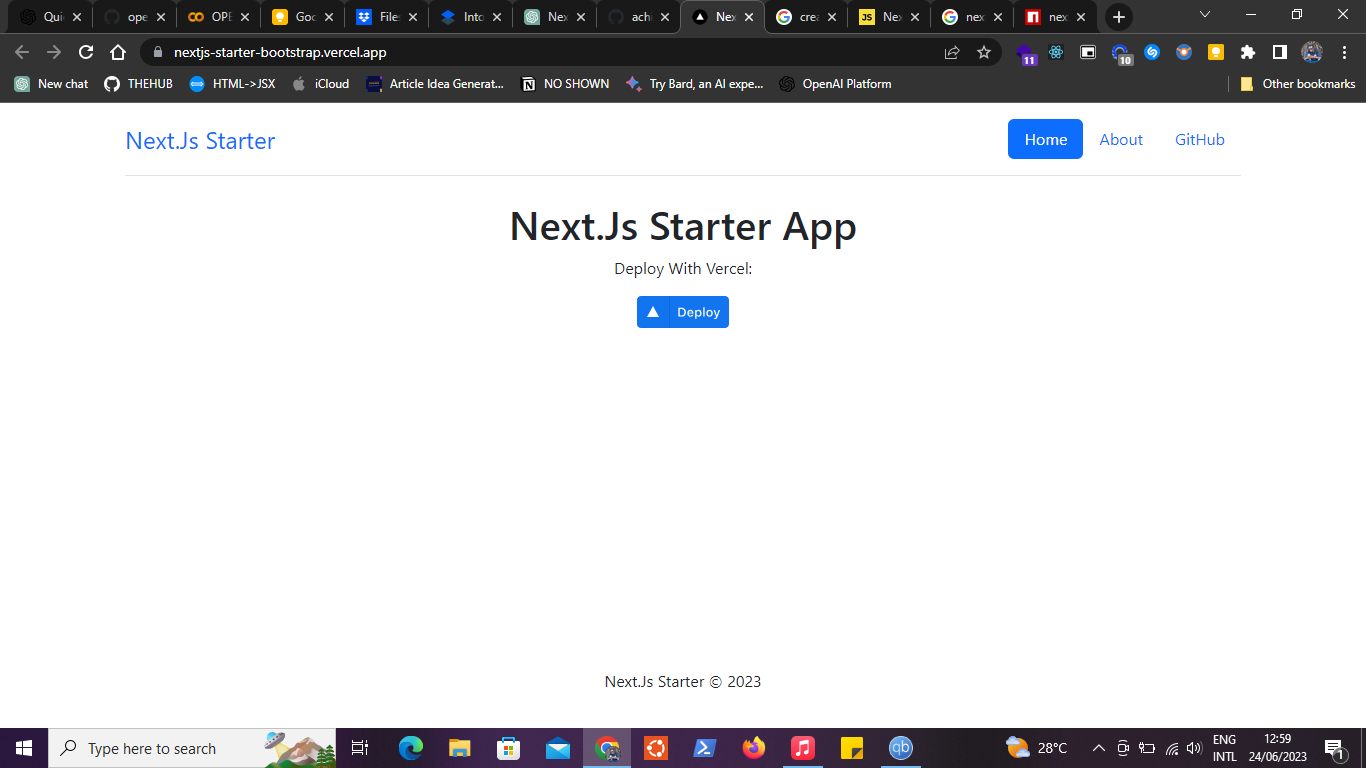Viewport: 1366px width, 768px height.
Task: Click the Vercel triangle icon on Deploy button
Action: tap(653, 312)
